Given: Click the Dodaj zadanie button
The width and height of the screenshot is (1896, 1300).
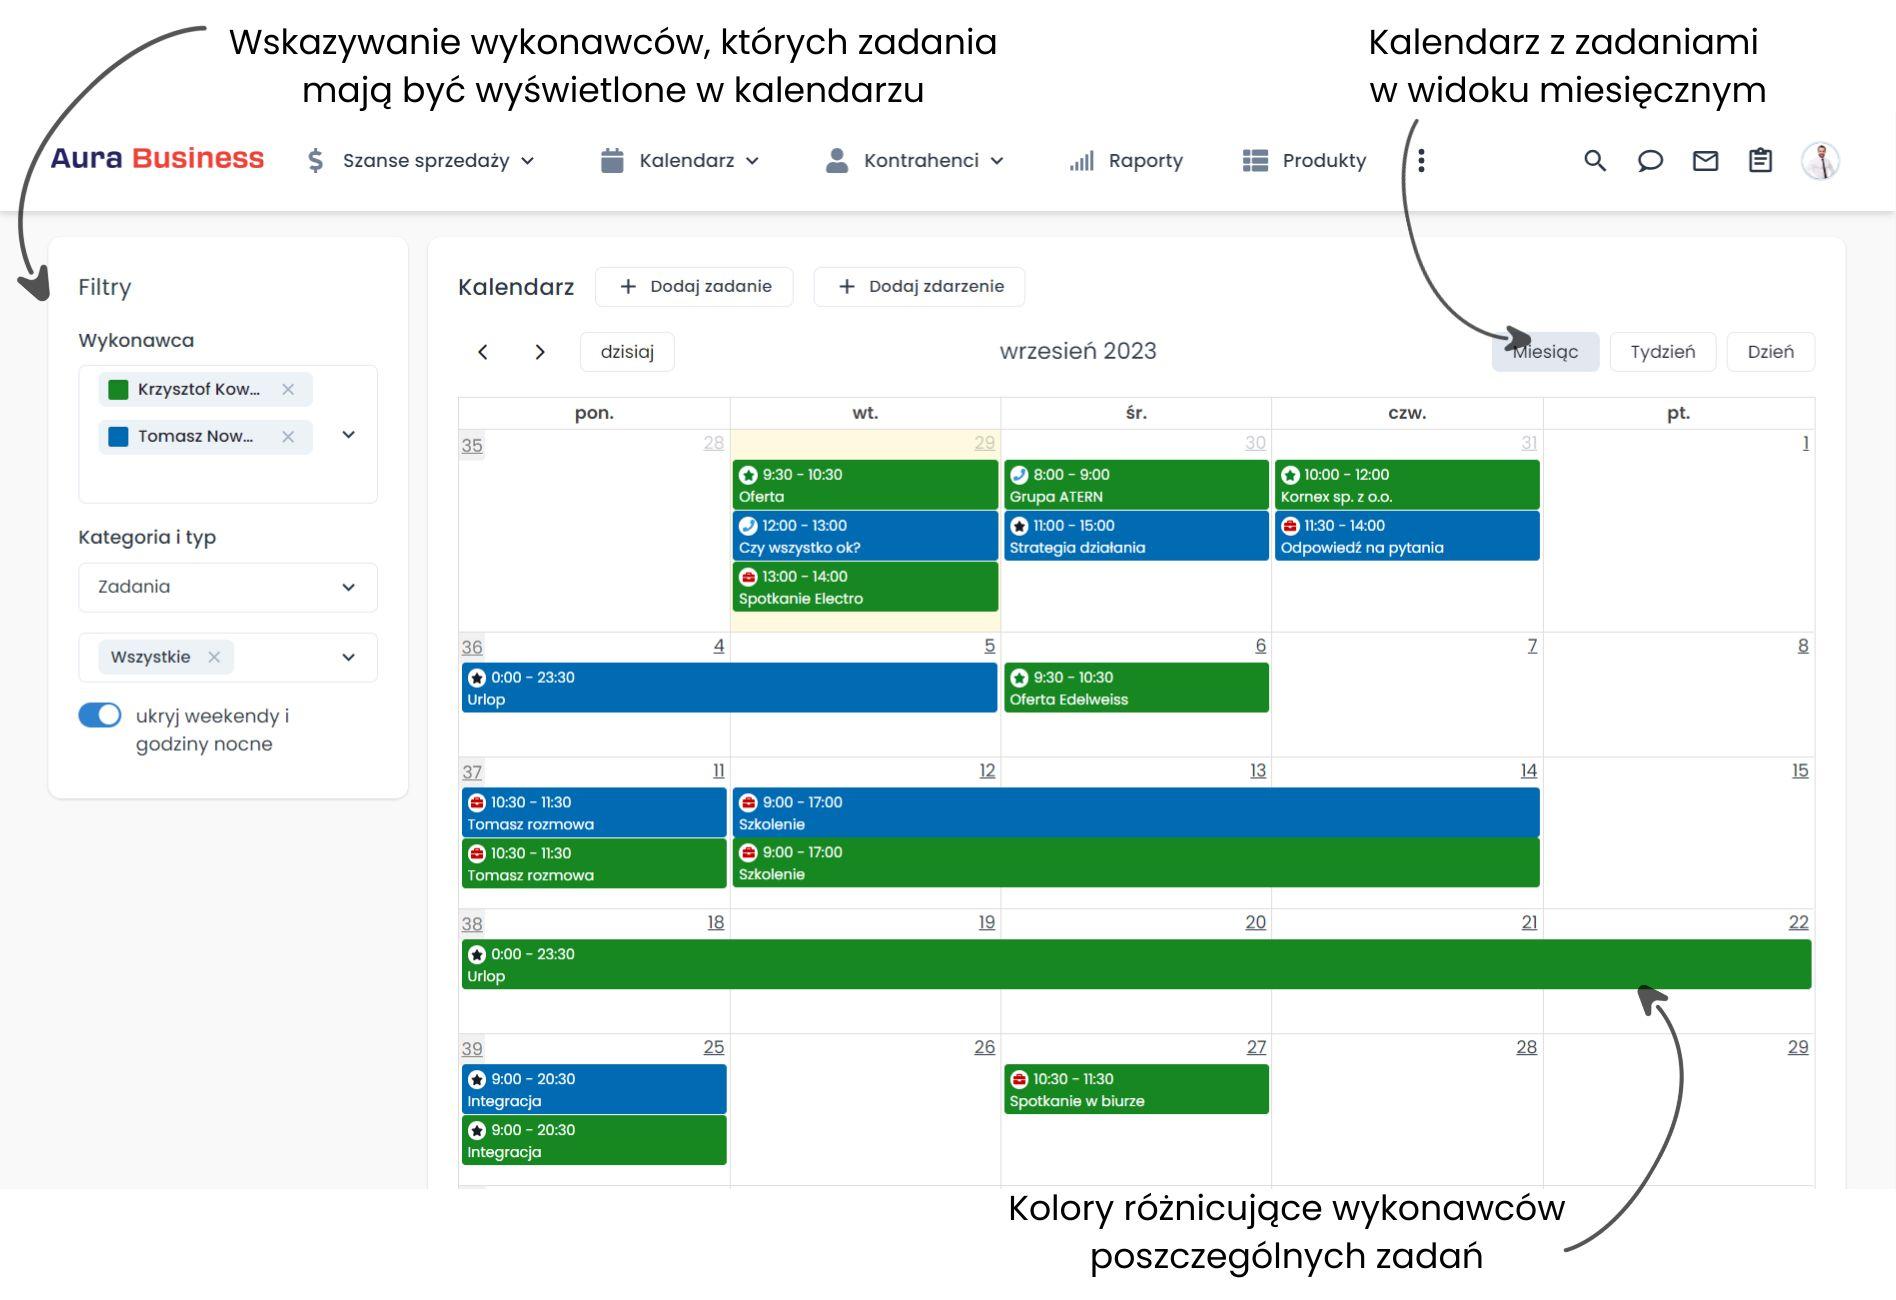Looking at the screenshot, I should pos(694,287).
